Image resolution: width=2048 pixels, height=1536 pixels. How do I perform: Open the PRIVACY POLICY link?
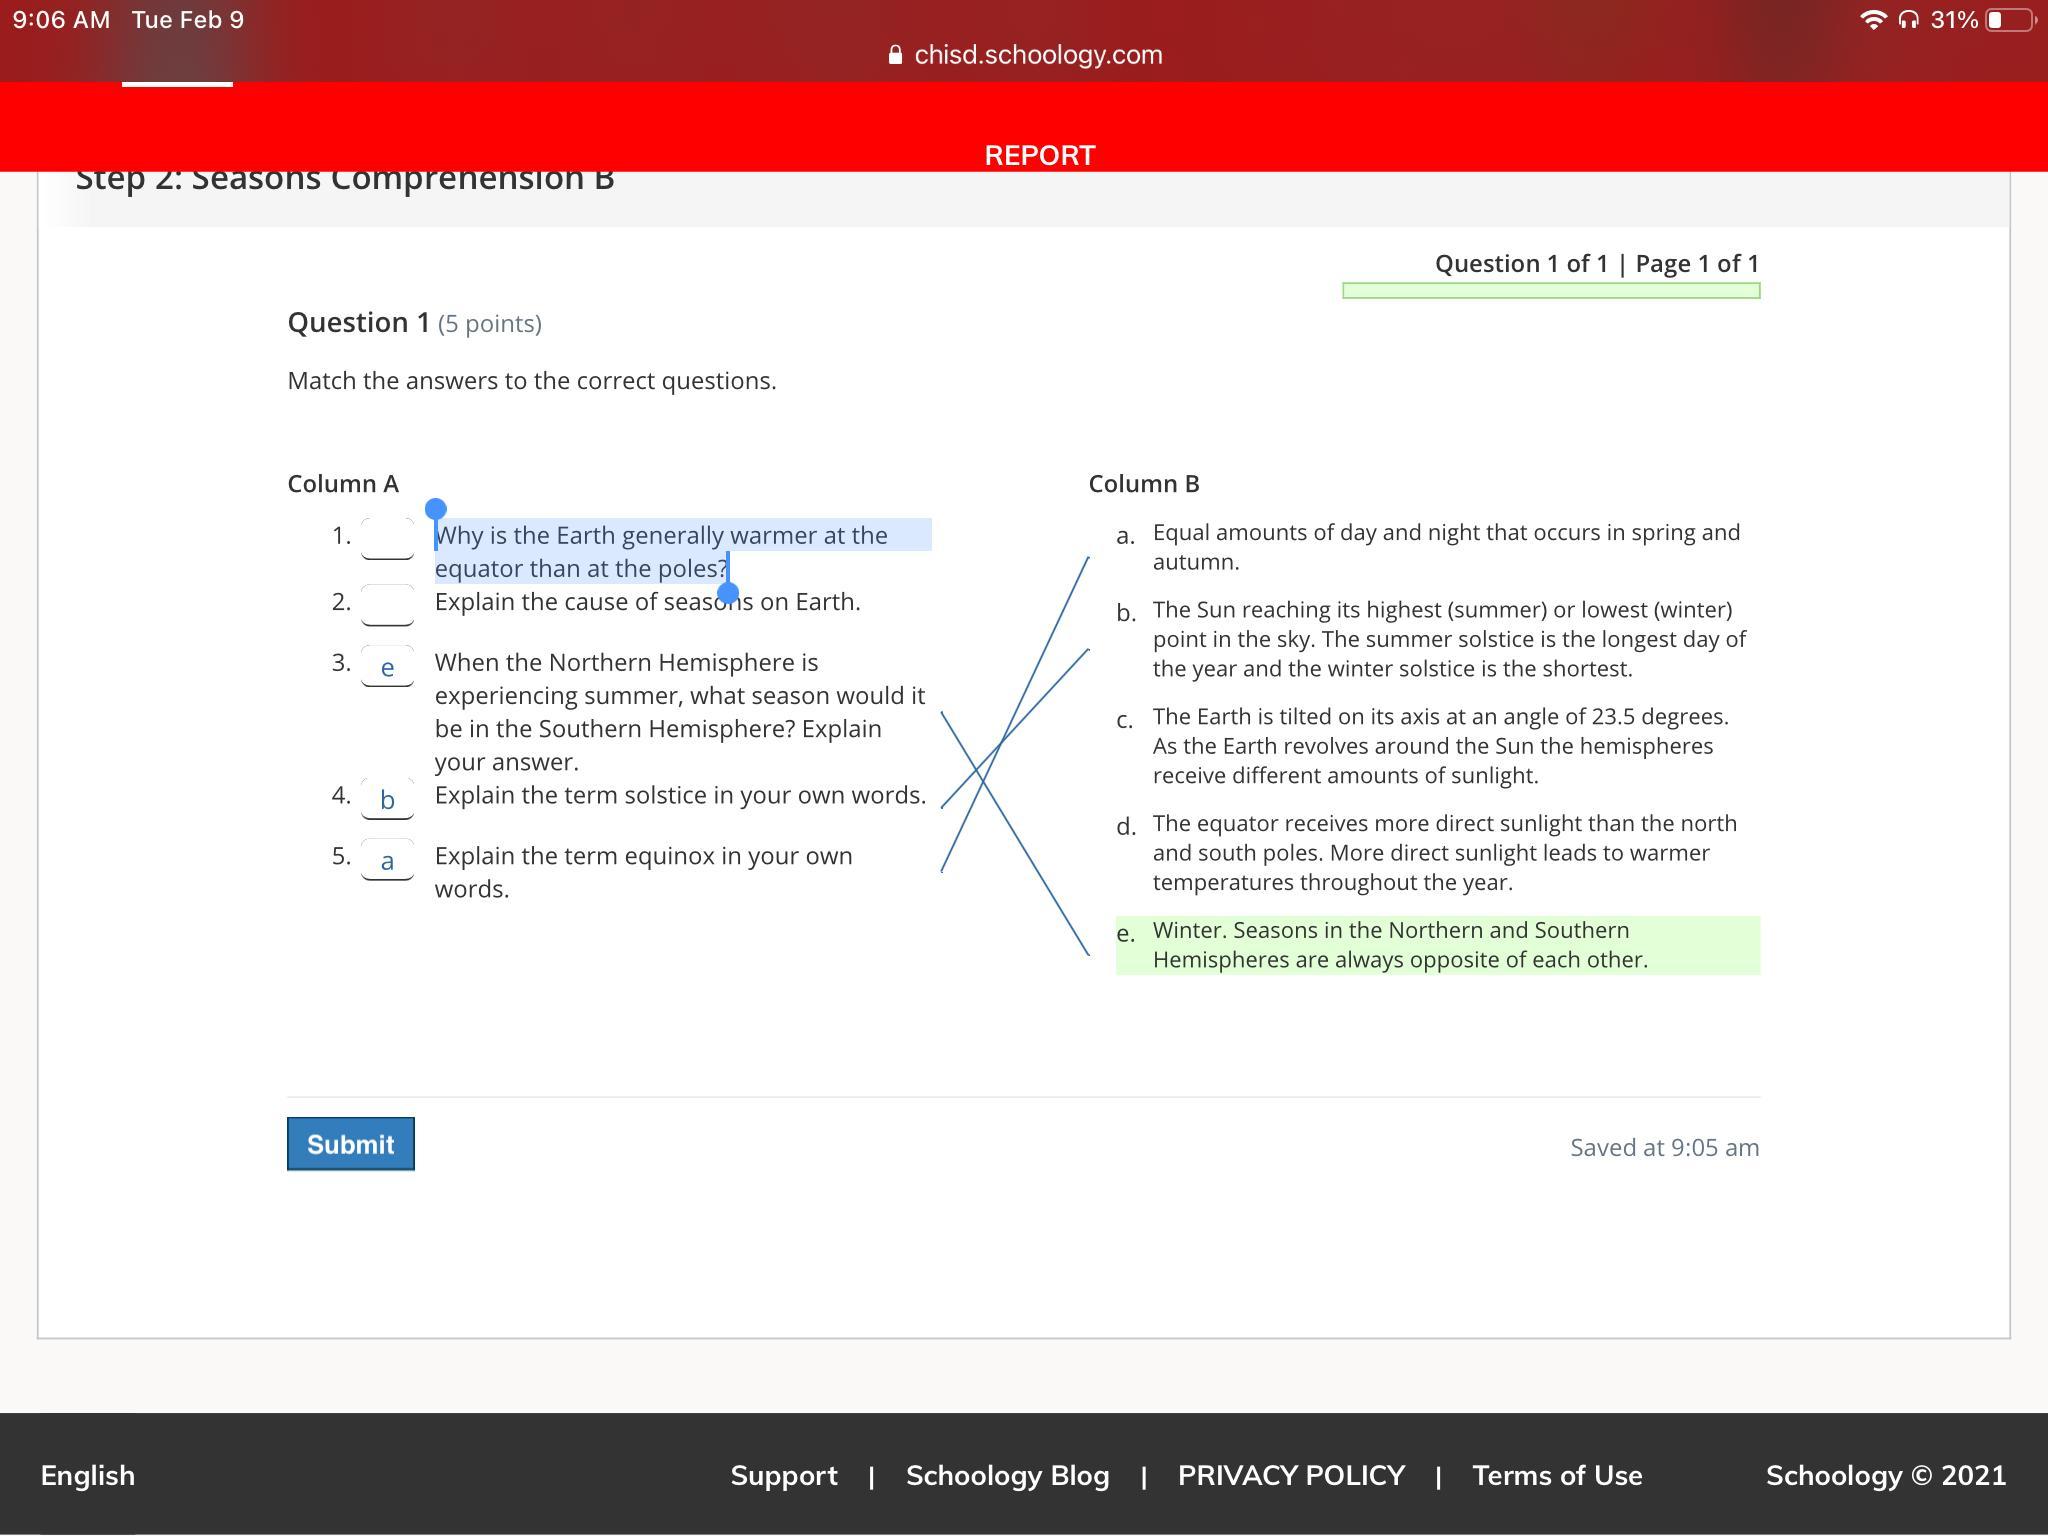click(x=1290, y=1475)
